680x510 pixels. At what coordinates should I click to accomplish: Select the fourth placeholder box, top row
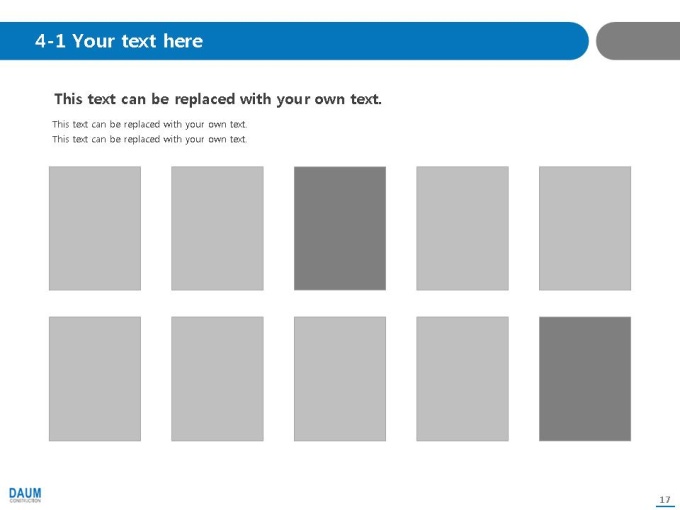pyautogui.click(x=462, y=228)
